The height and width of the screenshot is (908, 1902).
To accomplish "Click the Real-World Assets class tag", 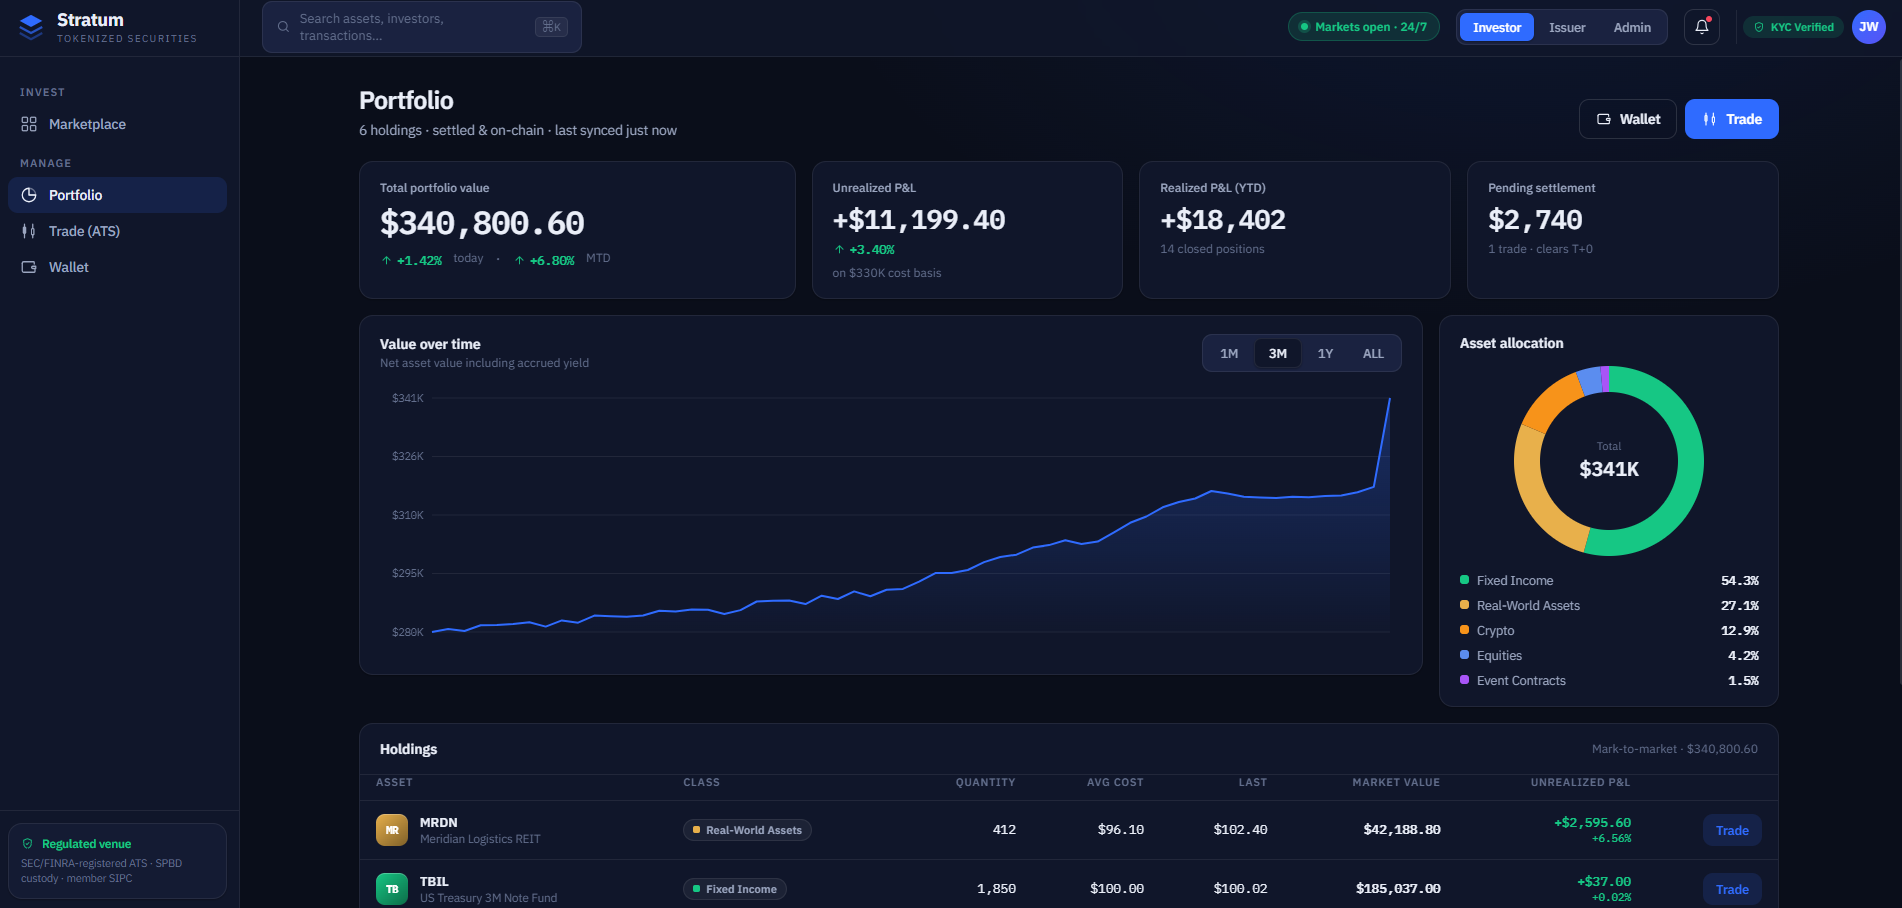I will point(747,830).
